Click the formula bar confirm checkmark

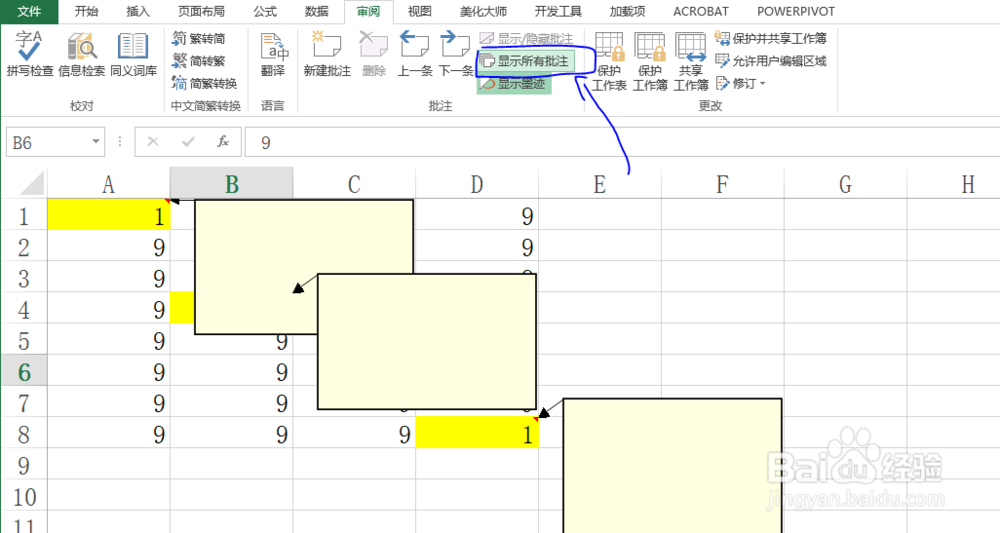coord(188,142)
